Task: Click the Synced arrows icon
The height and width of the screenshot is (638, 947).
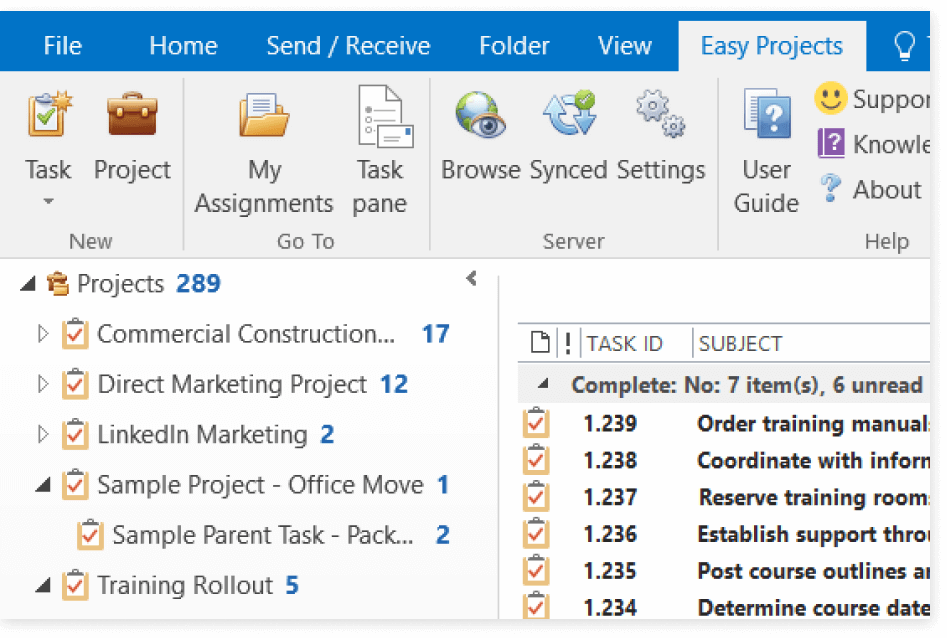Action: [x=570, y=113]
